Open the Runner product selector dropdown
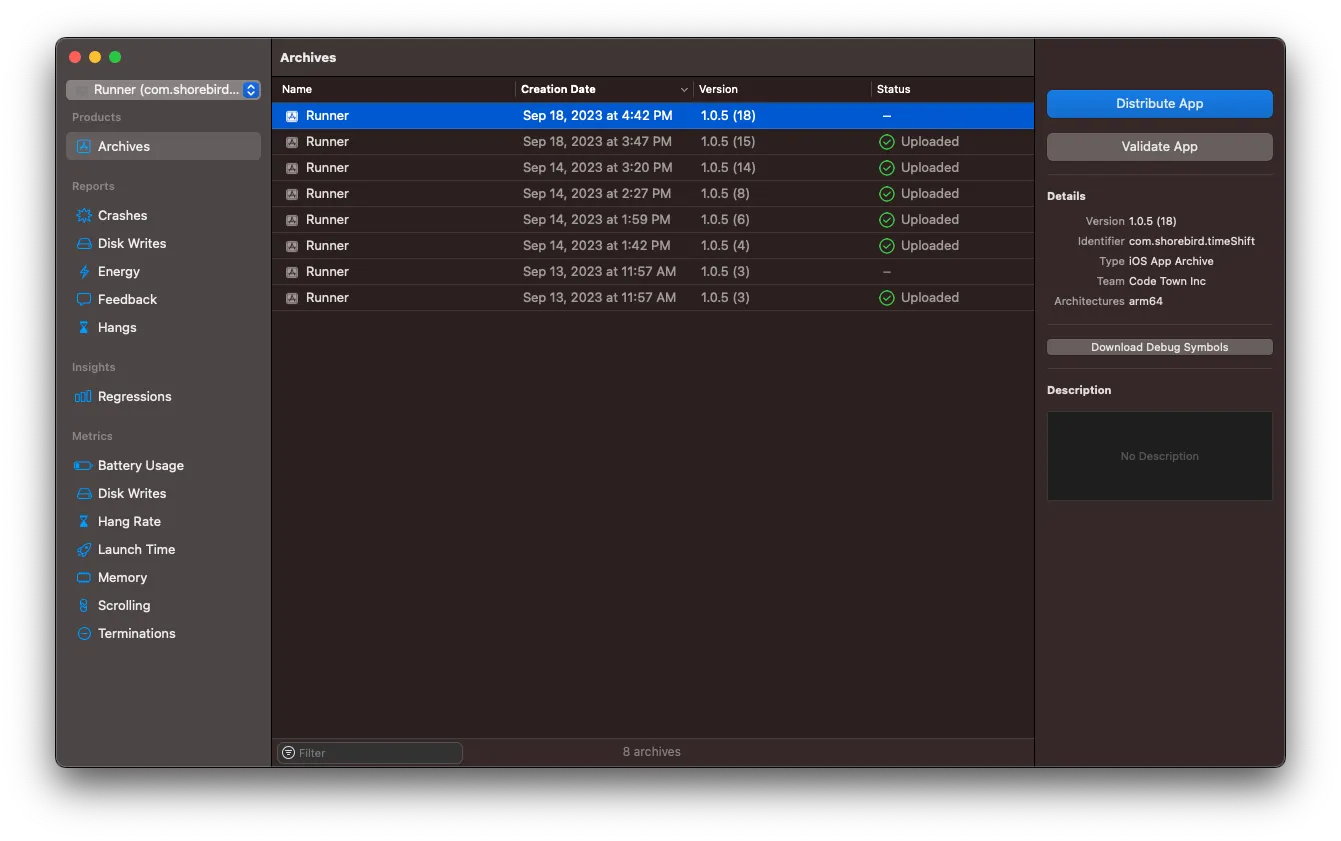Screen dimensions: 1341x841 [x=163, y=90]
